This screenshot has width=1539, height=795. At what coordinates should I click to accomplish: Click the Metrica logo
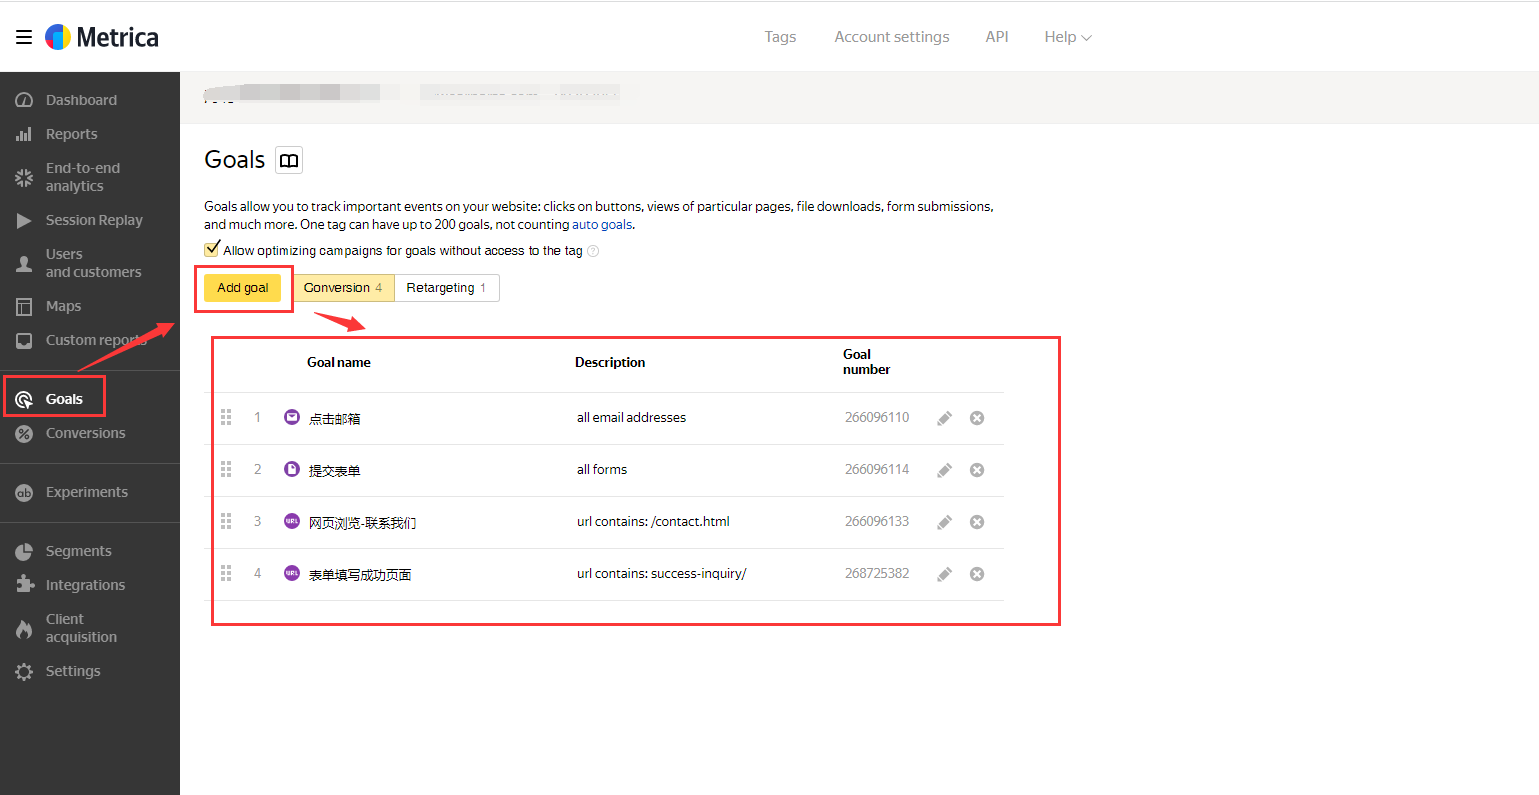pyautogui.click(x=102, y=37)
